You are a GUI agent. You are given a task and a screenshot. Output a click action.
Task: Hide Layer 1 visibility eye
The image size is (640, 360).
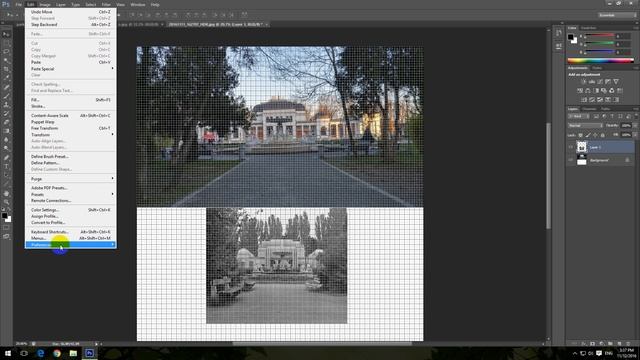571,147
